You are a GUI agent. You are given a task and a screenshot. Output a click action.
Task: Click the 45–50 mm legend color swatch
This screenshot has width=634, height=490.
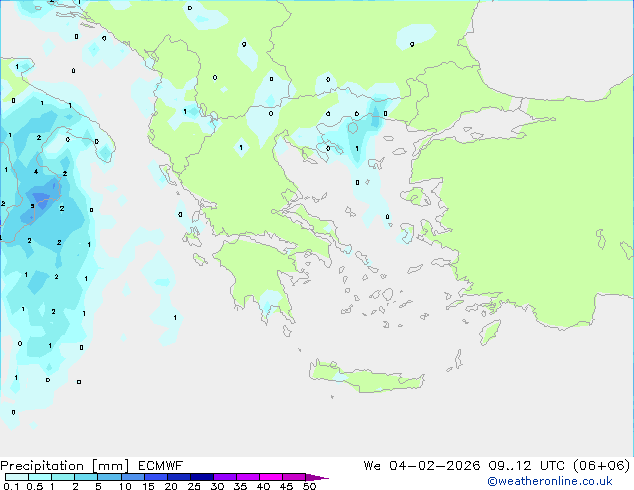point(294,477)
